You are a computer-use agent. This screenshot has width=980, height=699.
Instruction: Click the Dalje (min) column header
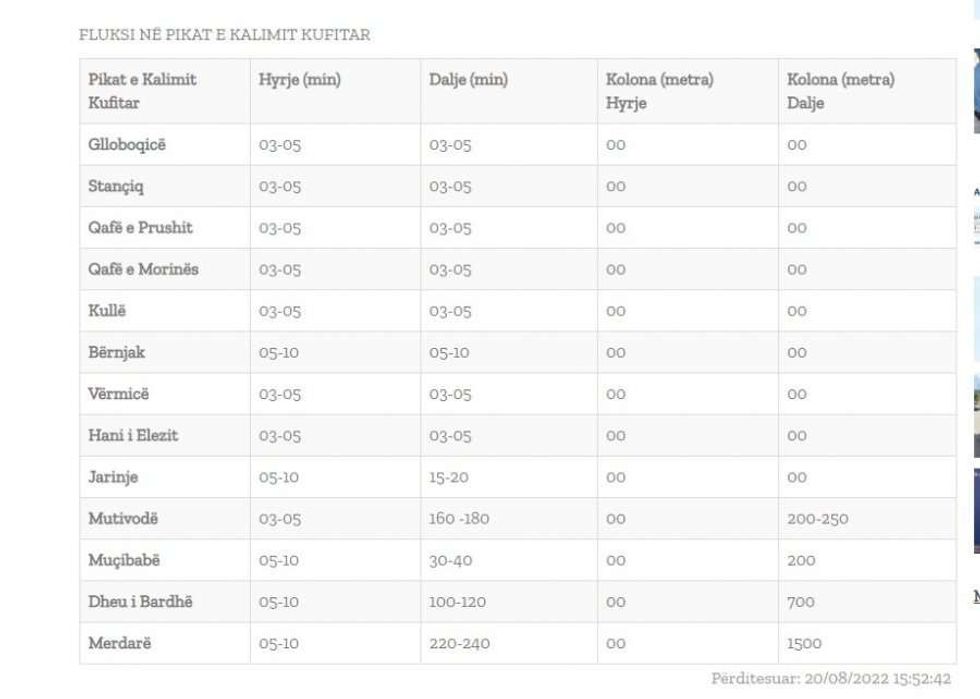click(x=468, y=80)
